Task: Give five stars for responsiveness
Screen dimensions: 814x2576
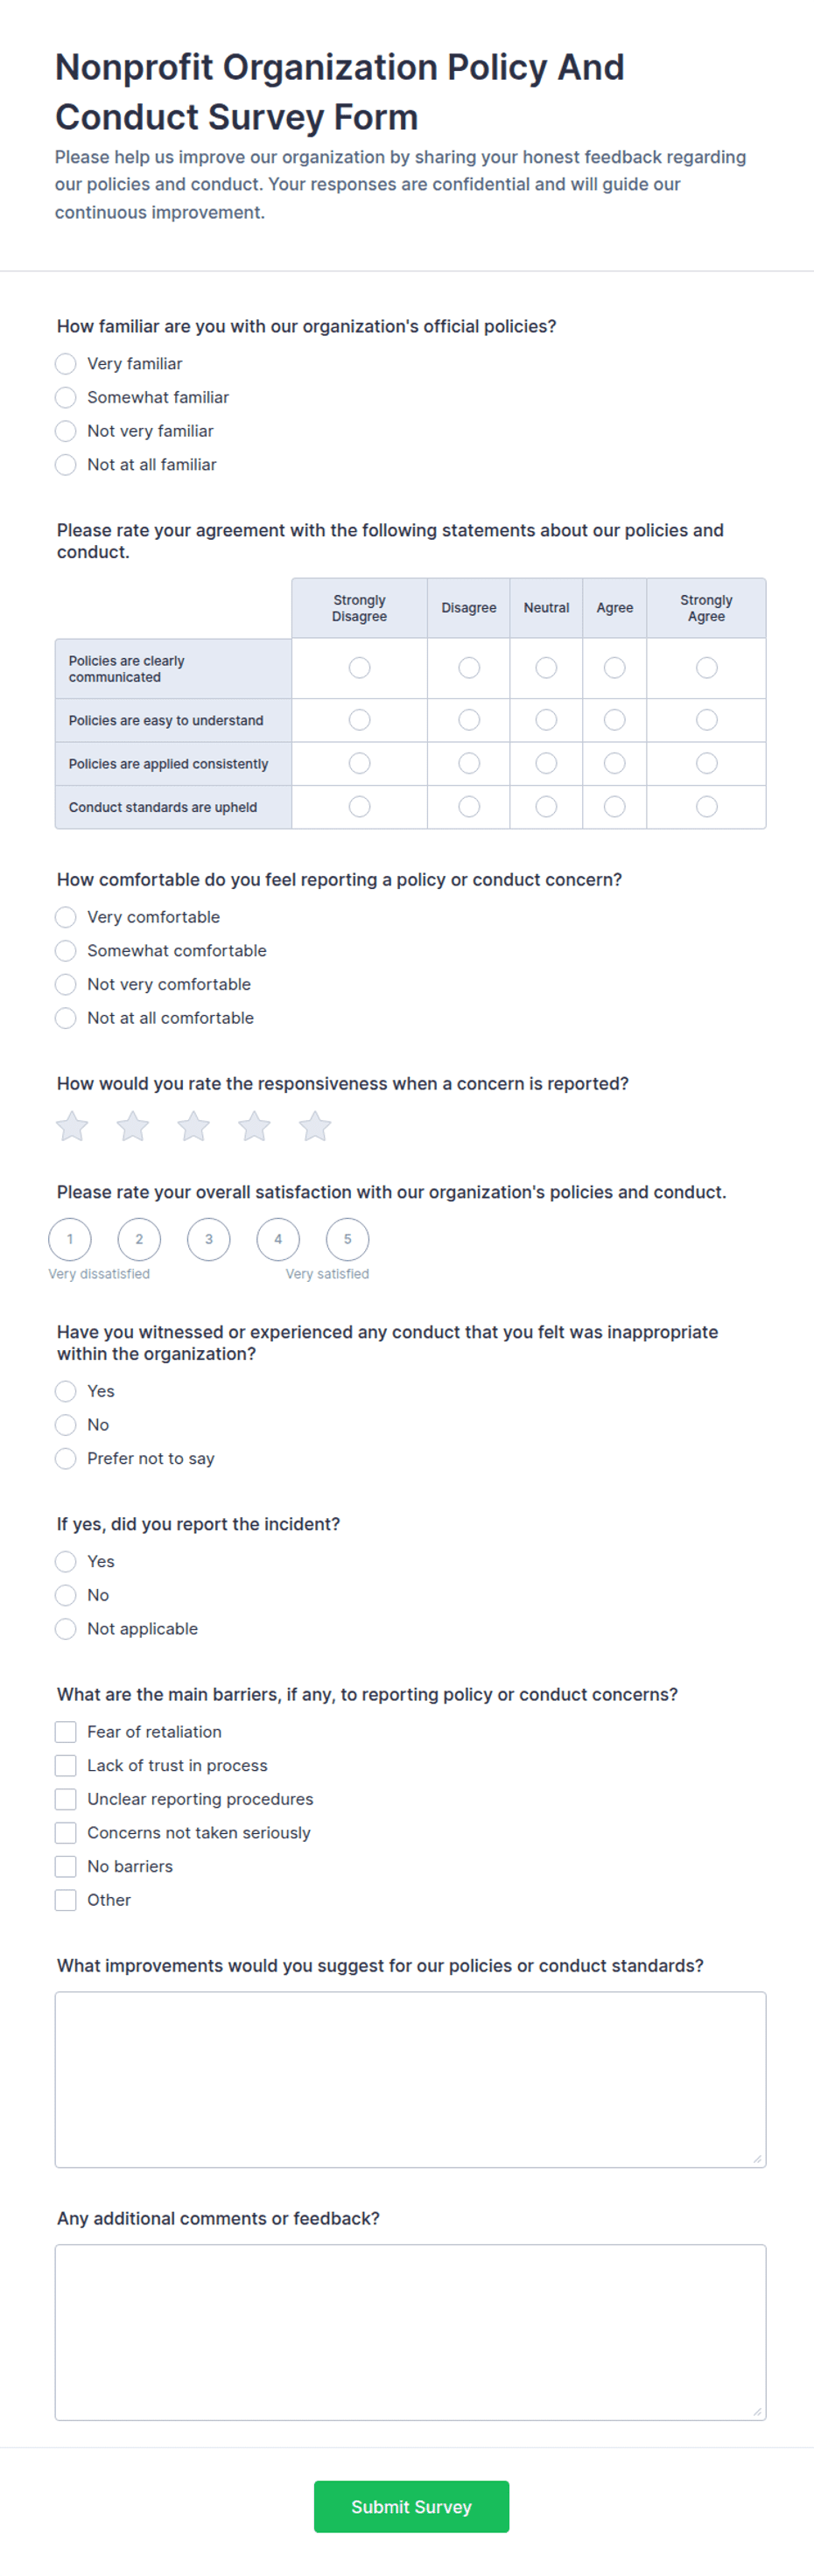Action: (x=315, y=1126)
